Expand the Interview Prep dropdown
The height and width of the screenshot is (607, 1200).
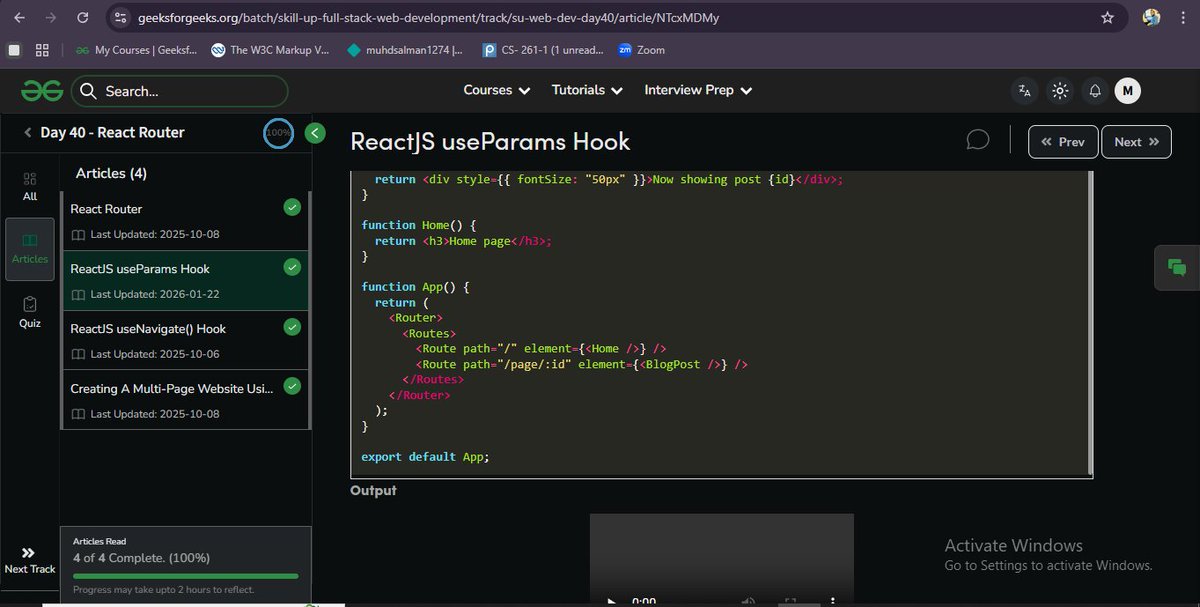click(x=698, y=90)
